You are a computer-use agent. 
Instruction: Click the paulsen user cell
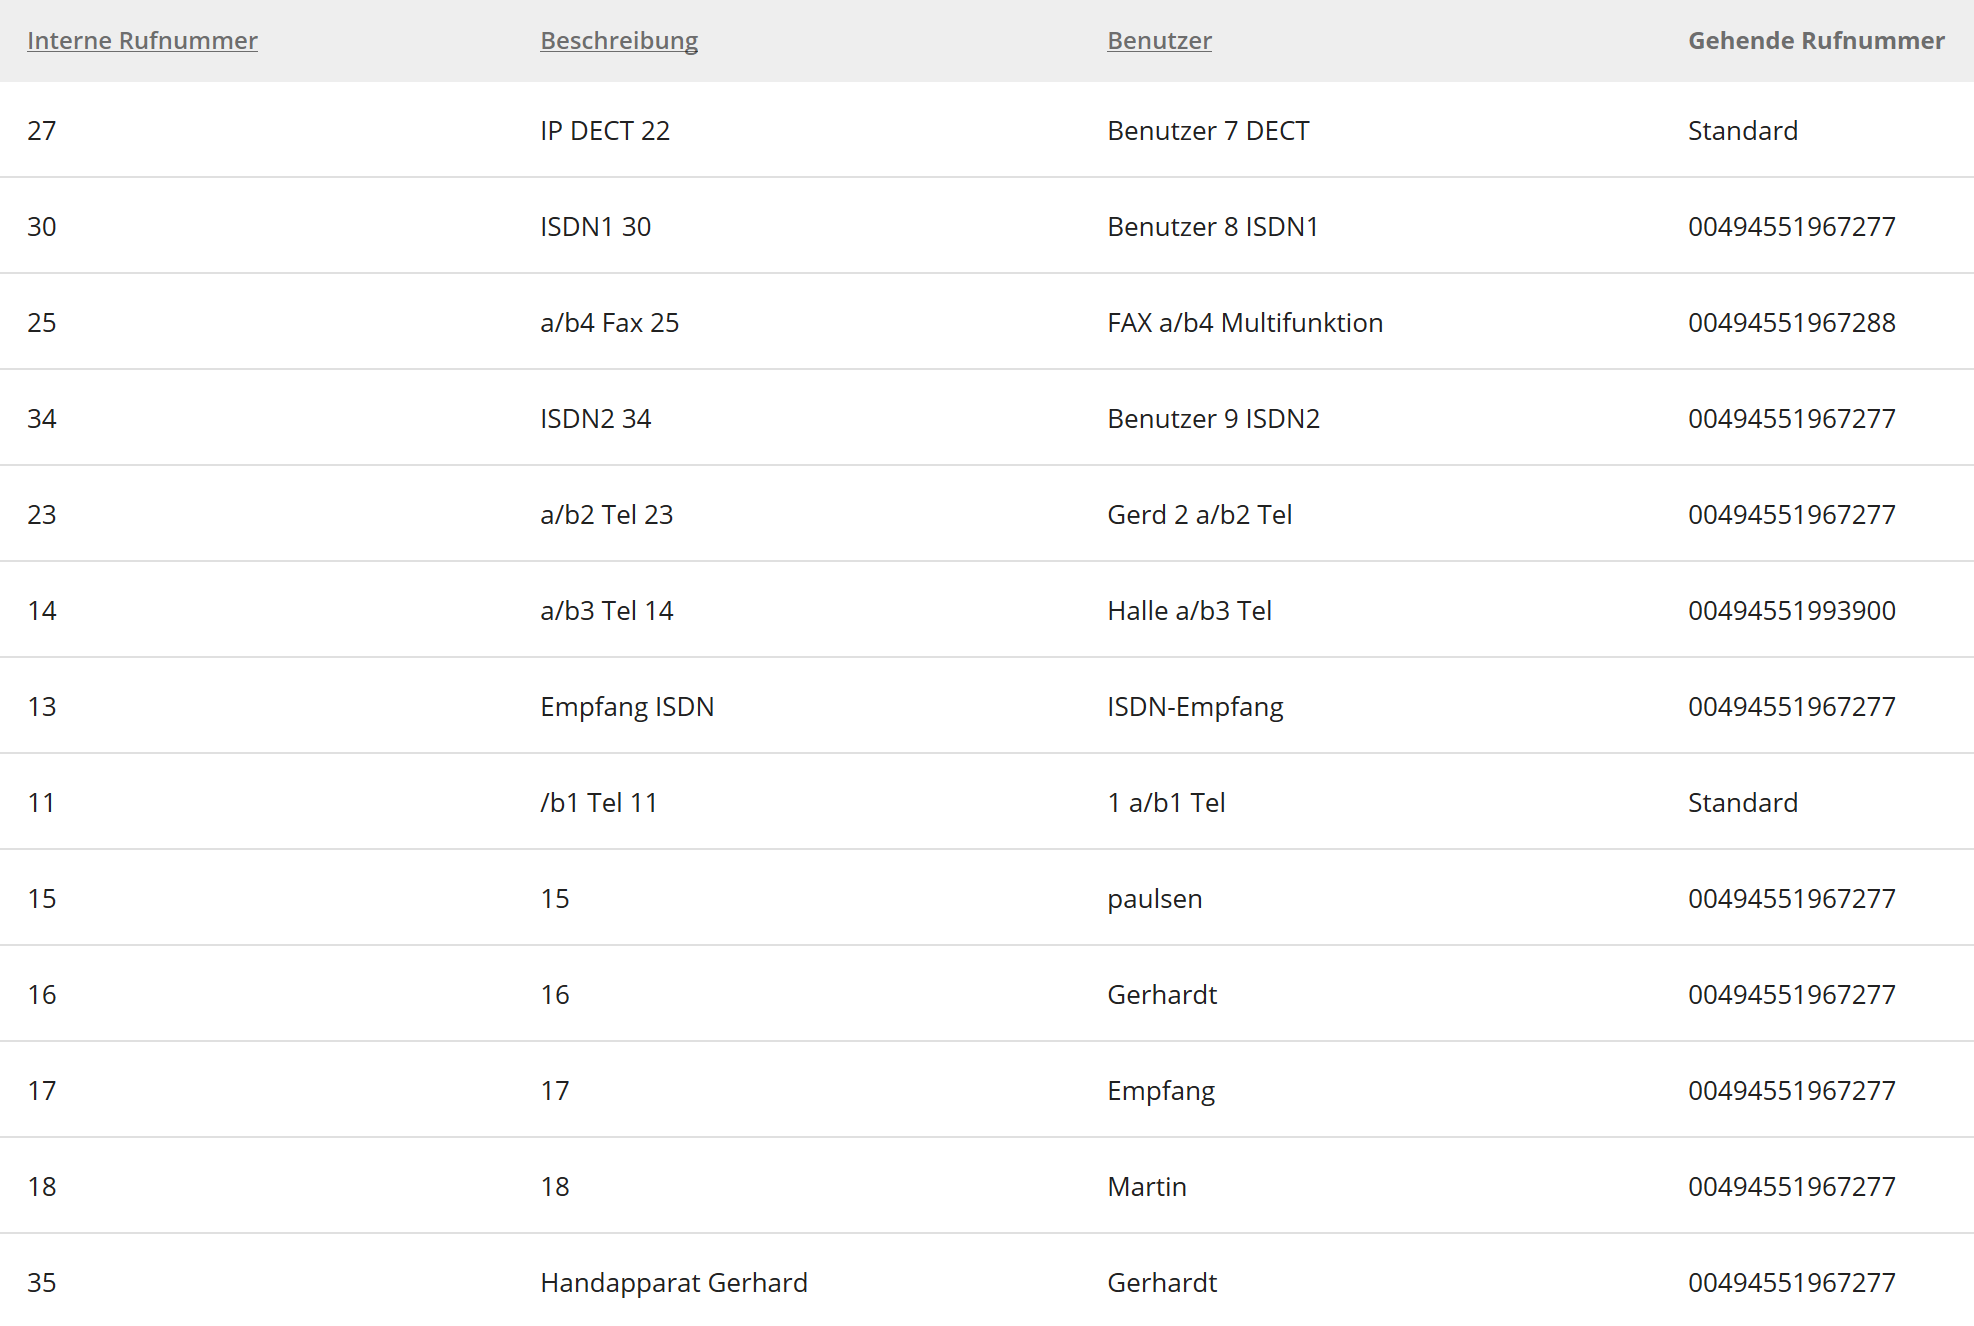tap(1154, 899)
